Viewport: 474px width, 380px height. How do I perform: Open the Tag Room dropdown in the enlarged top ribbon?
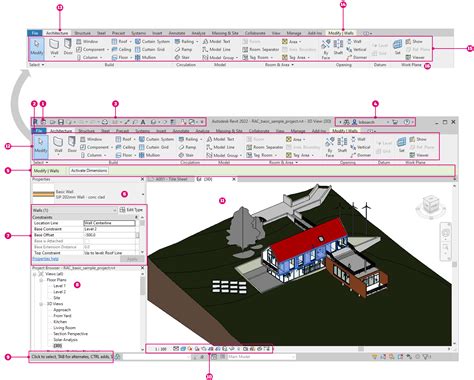pos(272,57)
